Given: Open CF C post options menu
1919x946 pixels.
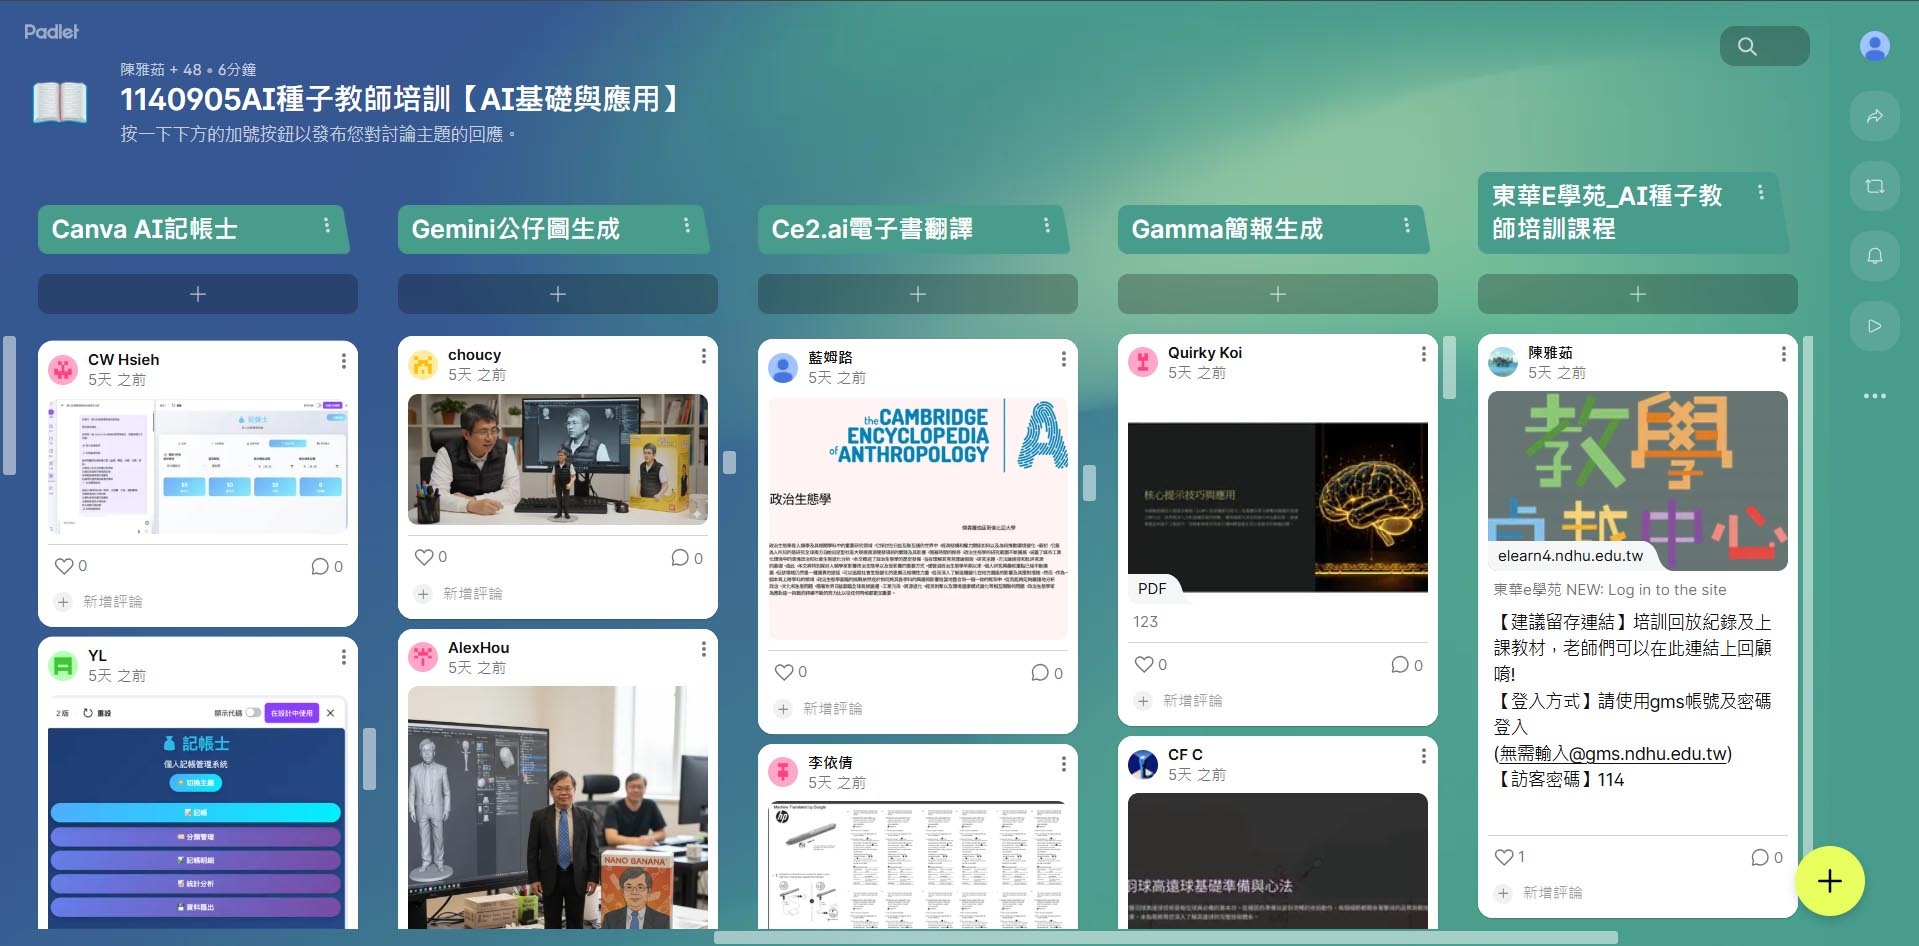Looking at the screenshot, I should point(1424,756).
